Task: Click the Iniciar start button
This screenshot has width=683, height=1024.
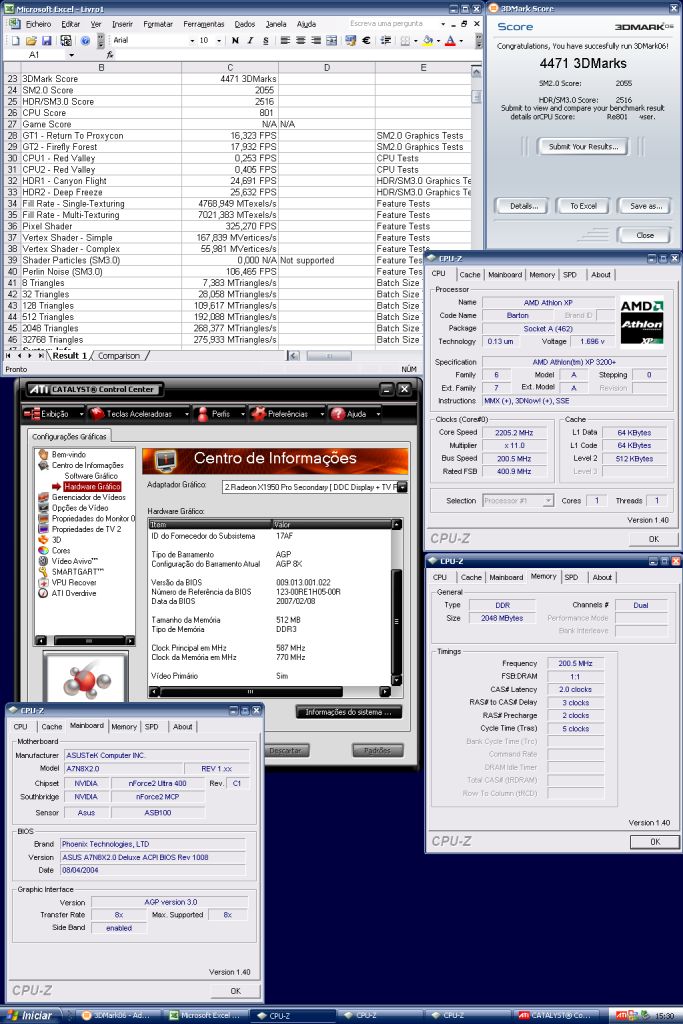Action: pyautogui.click(x=30, y=1016)
